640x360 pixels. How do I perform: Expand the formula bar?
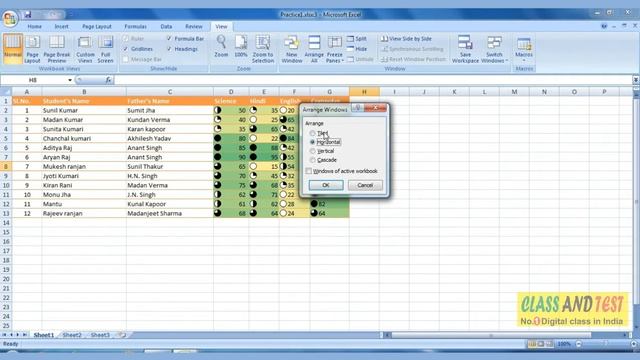[x=636, y=80]
